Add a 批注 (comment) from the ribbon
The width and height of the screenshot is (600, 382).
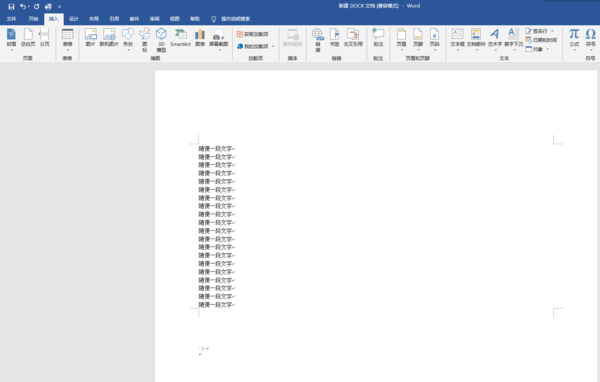coord(378,38)
